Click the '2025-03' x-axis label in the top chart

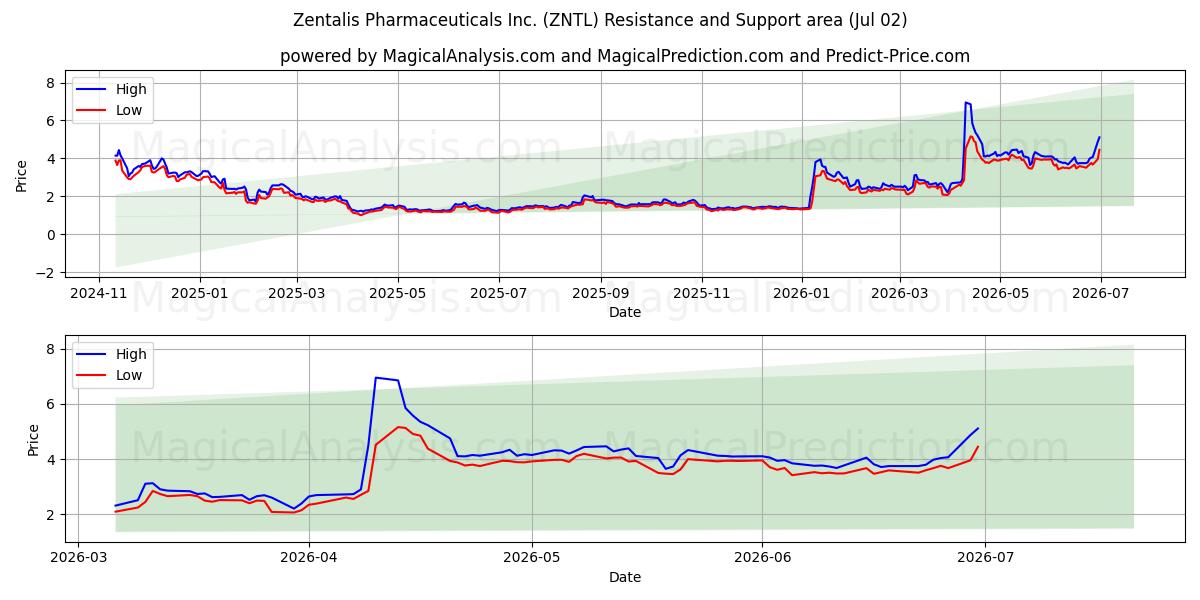pos(297,294)
